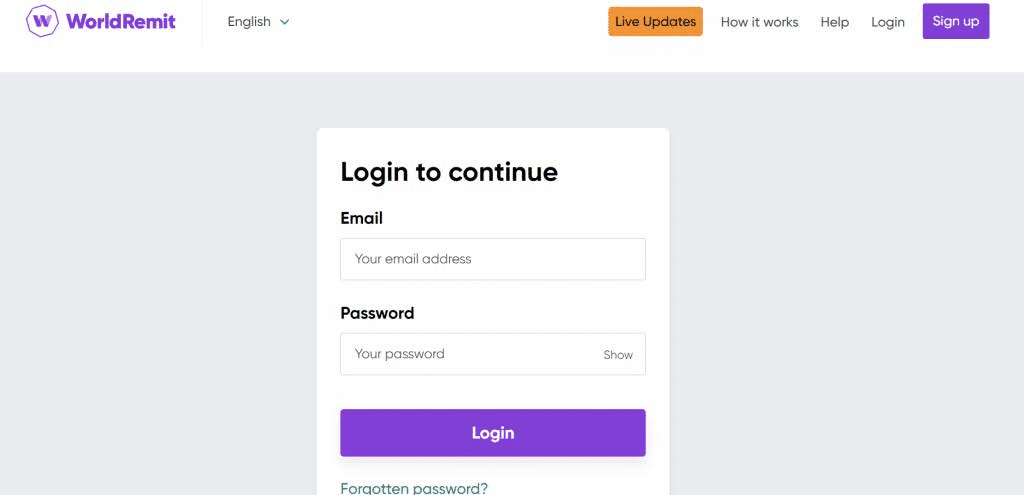The width and height of the screenshot is (1024, 495).
Task: Follow the Forgotten password? link
Action: tap(414, 488)
